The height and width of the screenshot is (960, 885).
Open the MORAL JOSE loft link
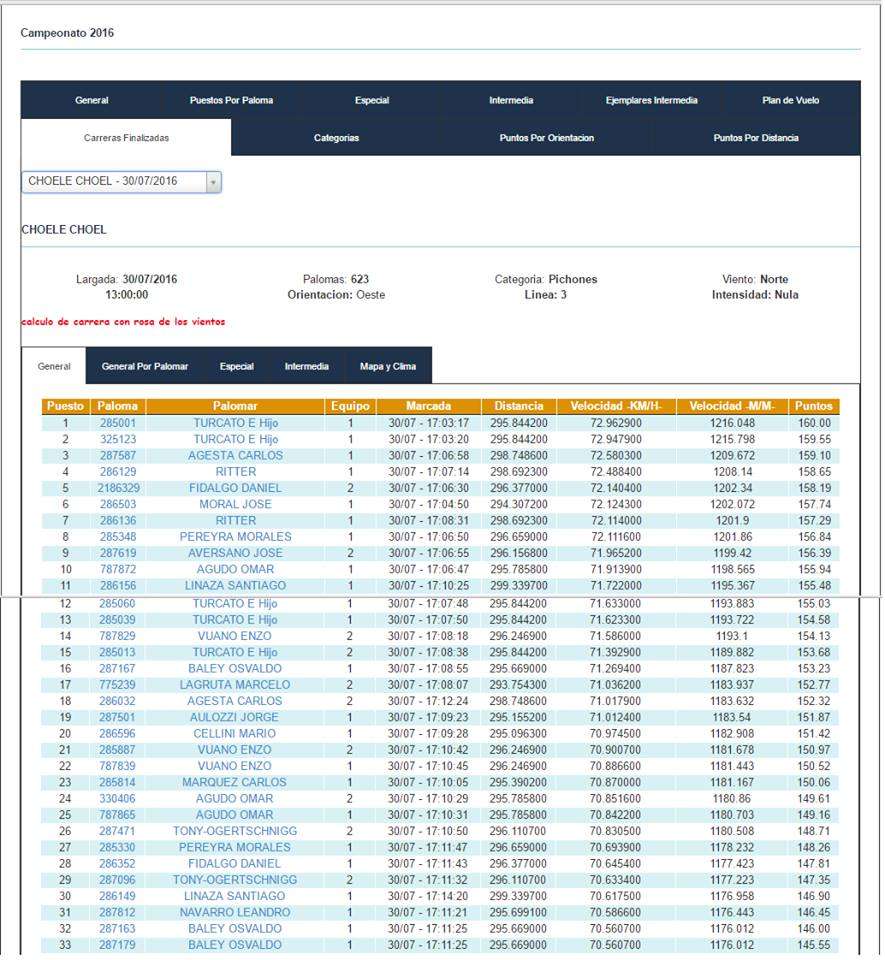tap(235, 505)
